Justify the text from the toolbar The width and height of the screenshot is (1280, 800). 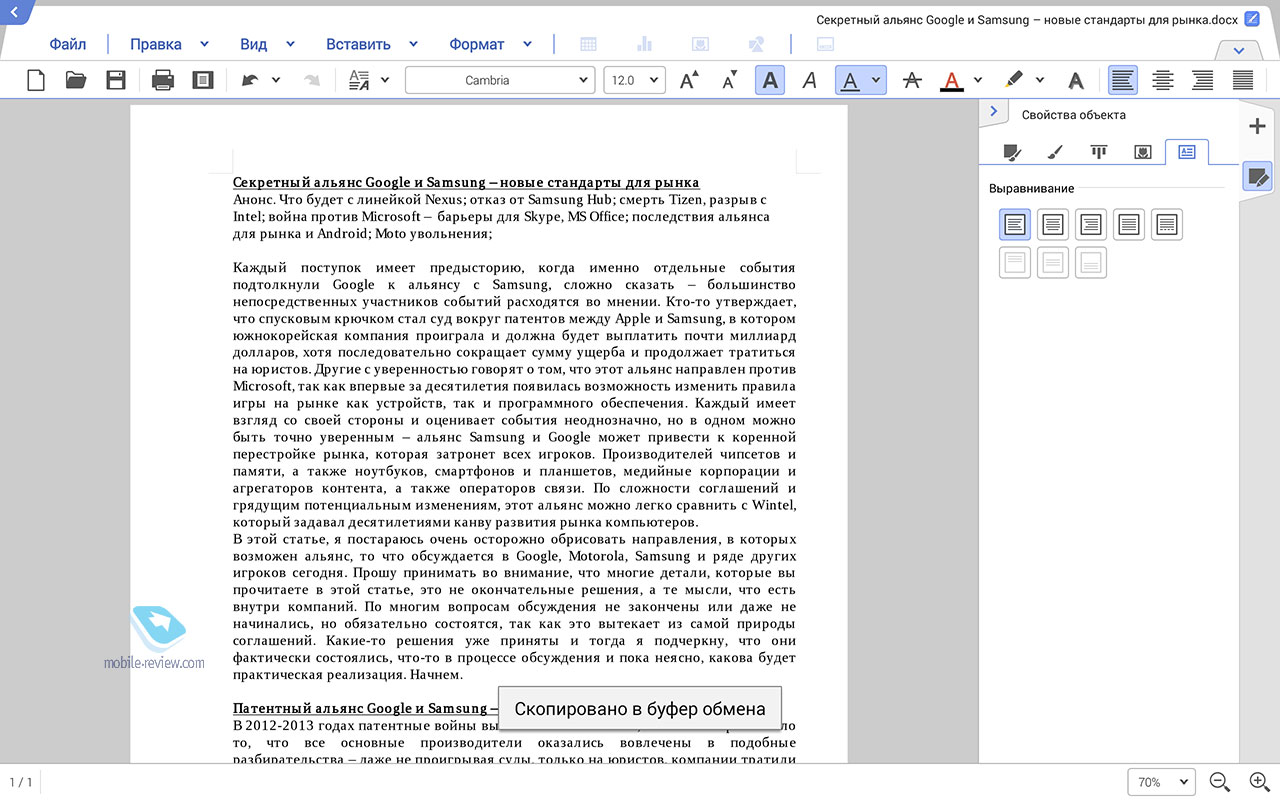(x=1243, y=80)
